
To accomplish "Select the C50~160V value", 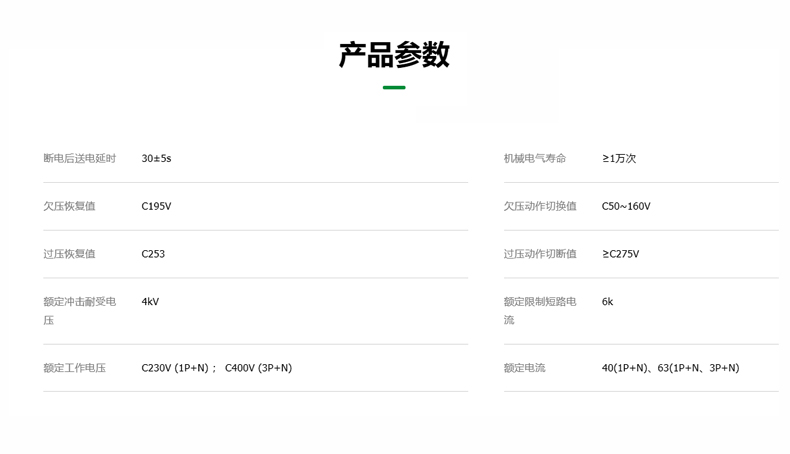I will 626,206.
